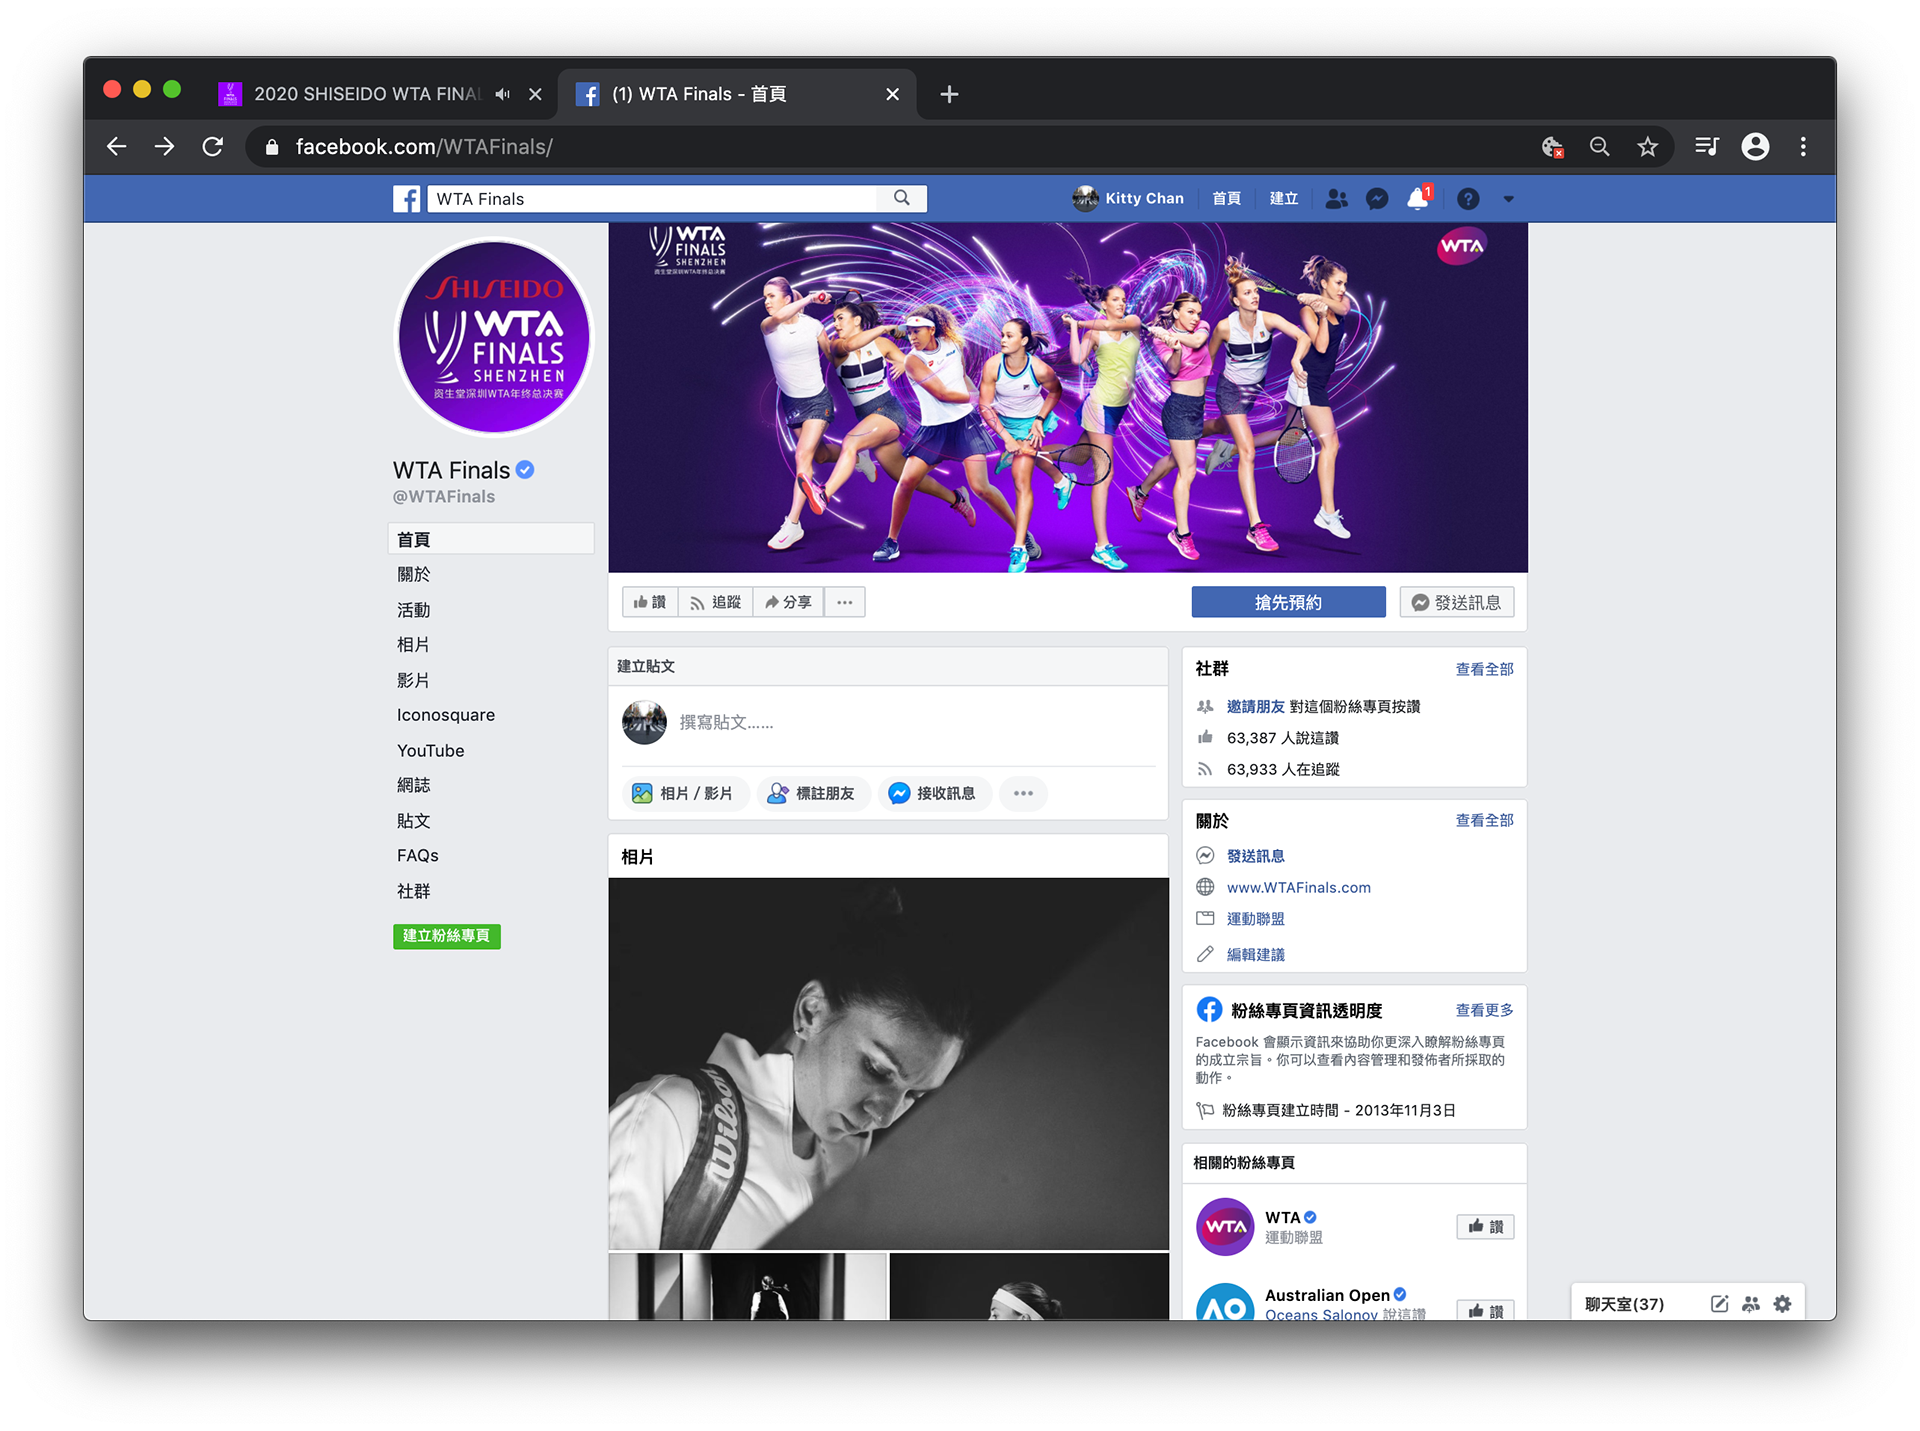The height and width of the screenshot is (1431, 1920).
Task: Open www.WTAFinals.com link
Action: click(1298, 887)
